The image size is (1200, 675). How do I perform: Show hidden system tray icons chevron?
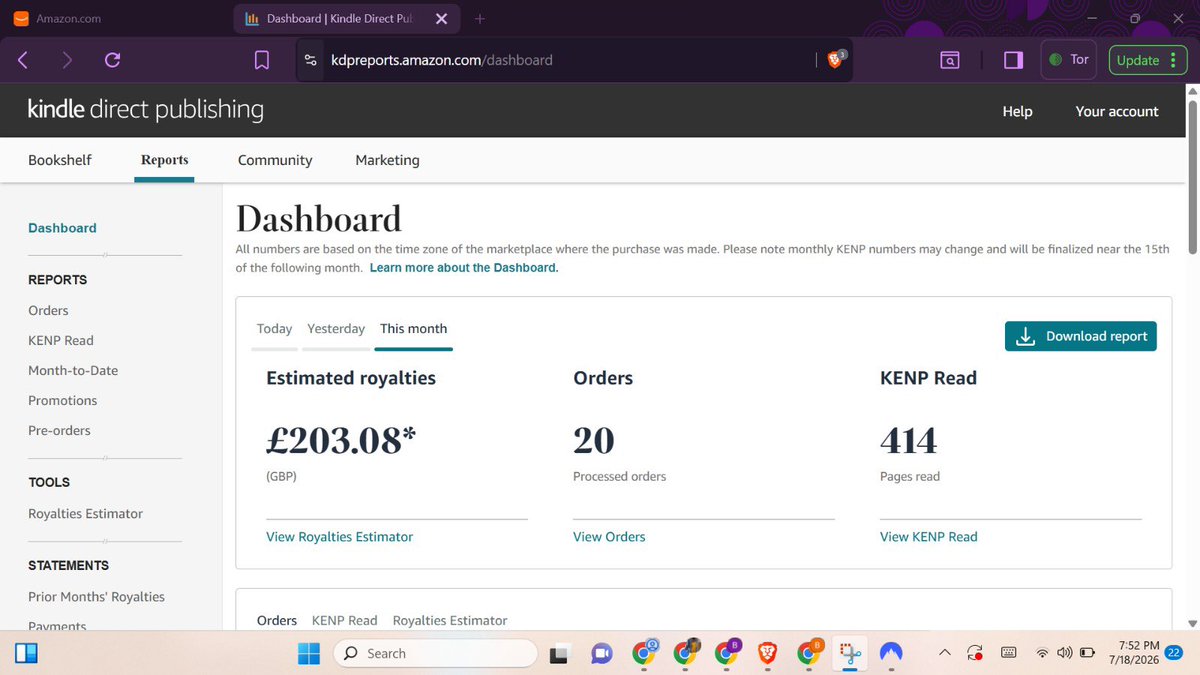coord(944,653)
